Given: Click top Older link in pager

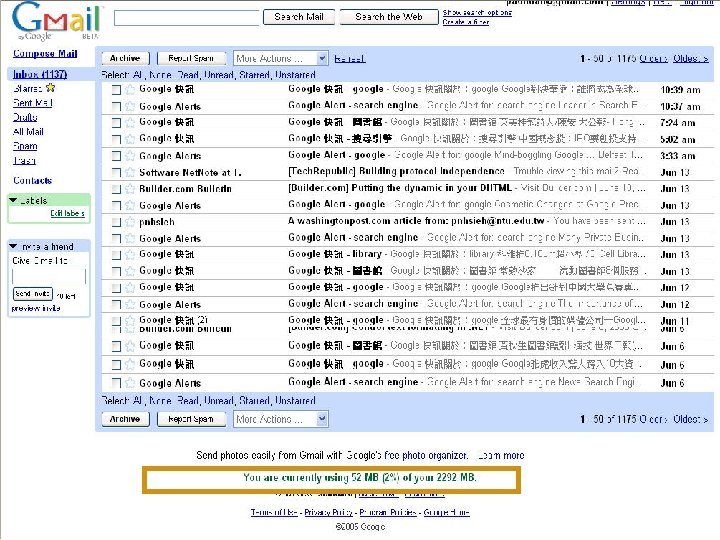Looking at the screenshot, I should pos(653,58).
